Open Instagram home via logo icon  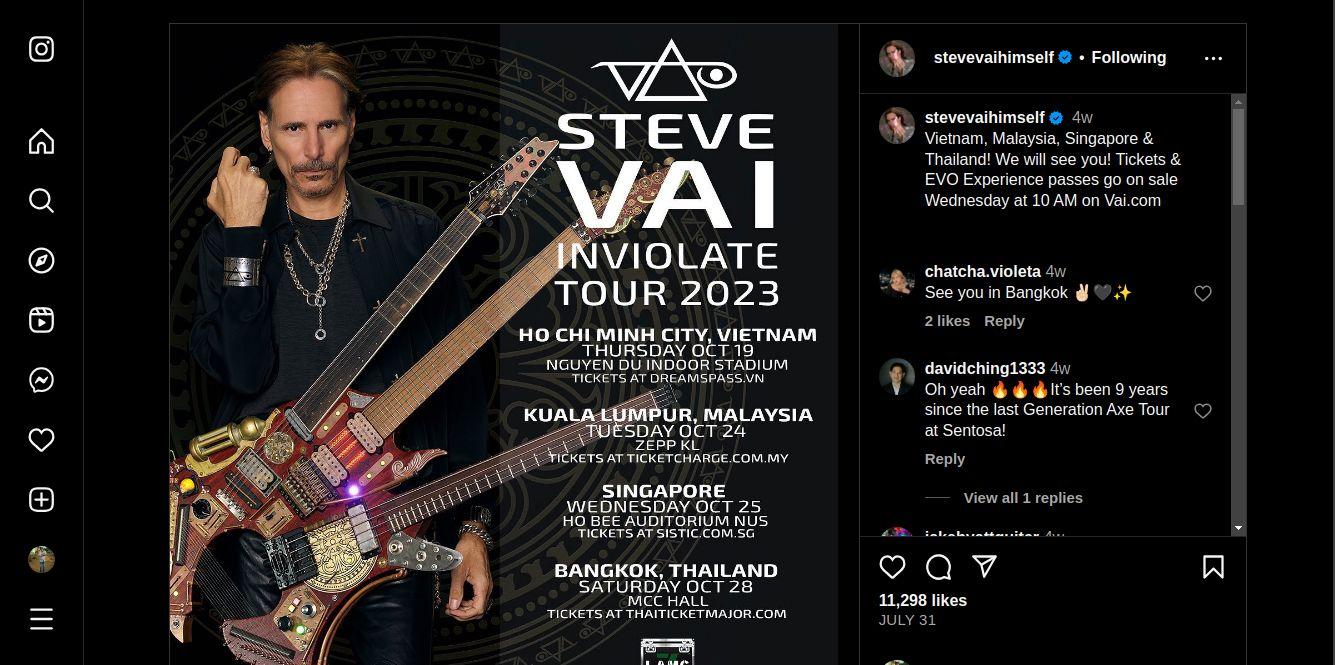coord(41,49)
